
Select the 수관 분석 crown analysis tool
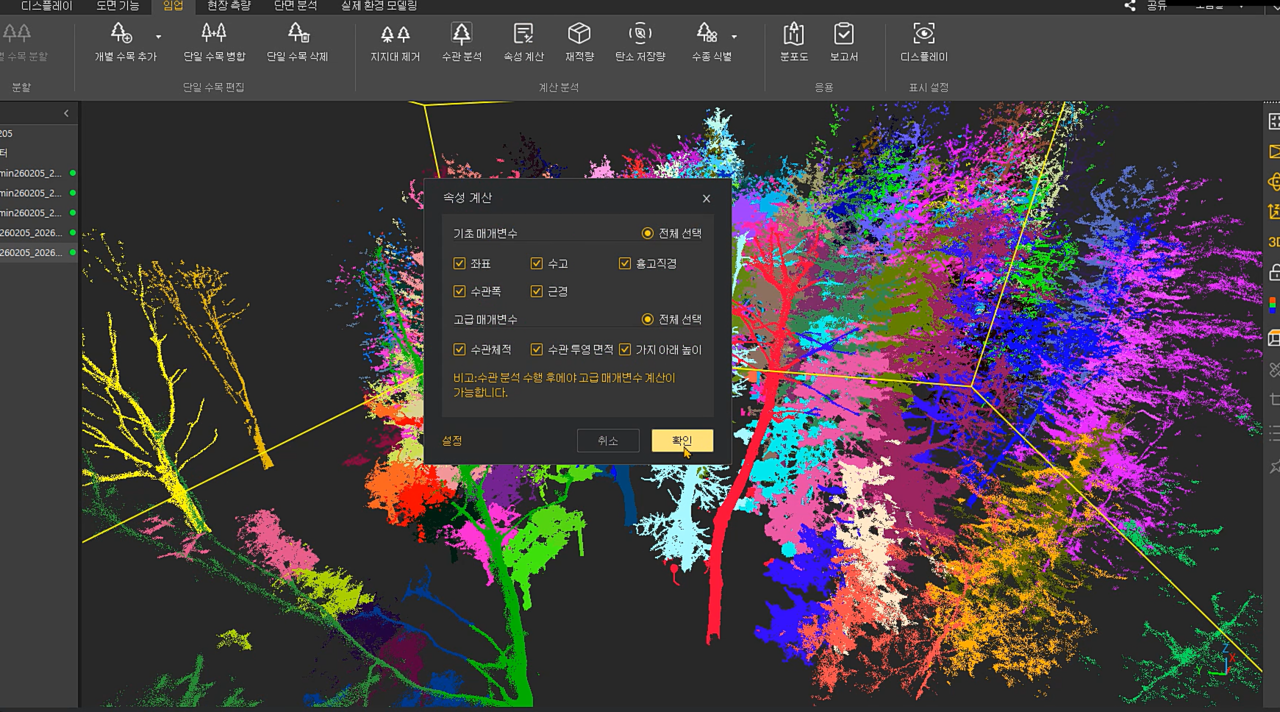(x=461, y=44)
